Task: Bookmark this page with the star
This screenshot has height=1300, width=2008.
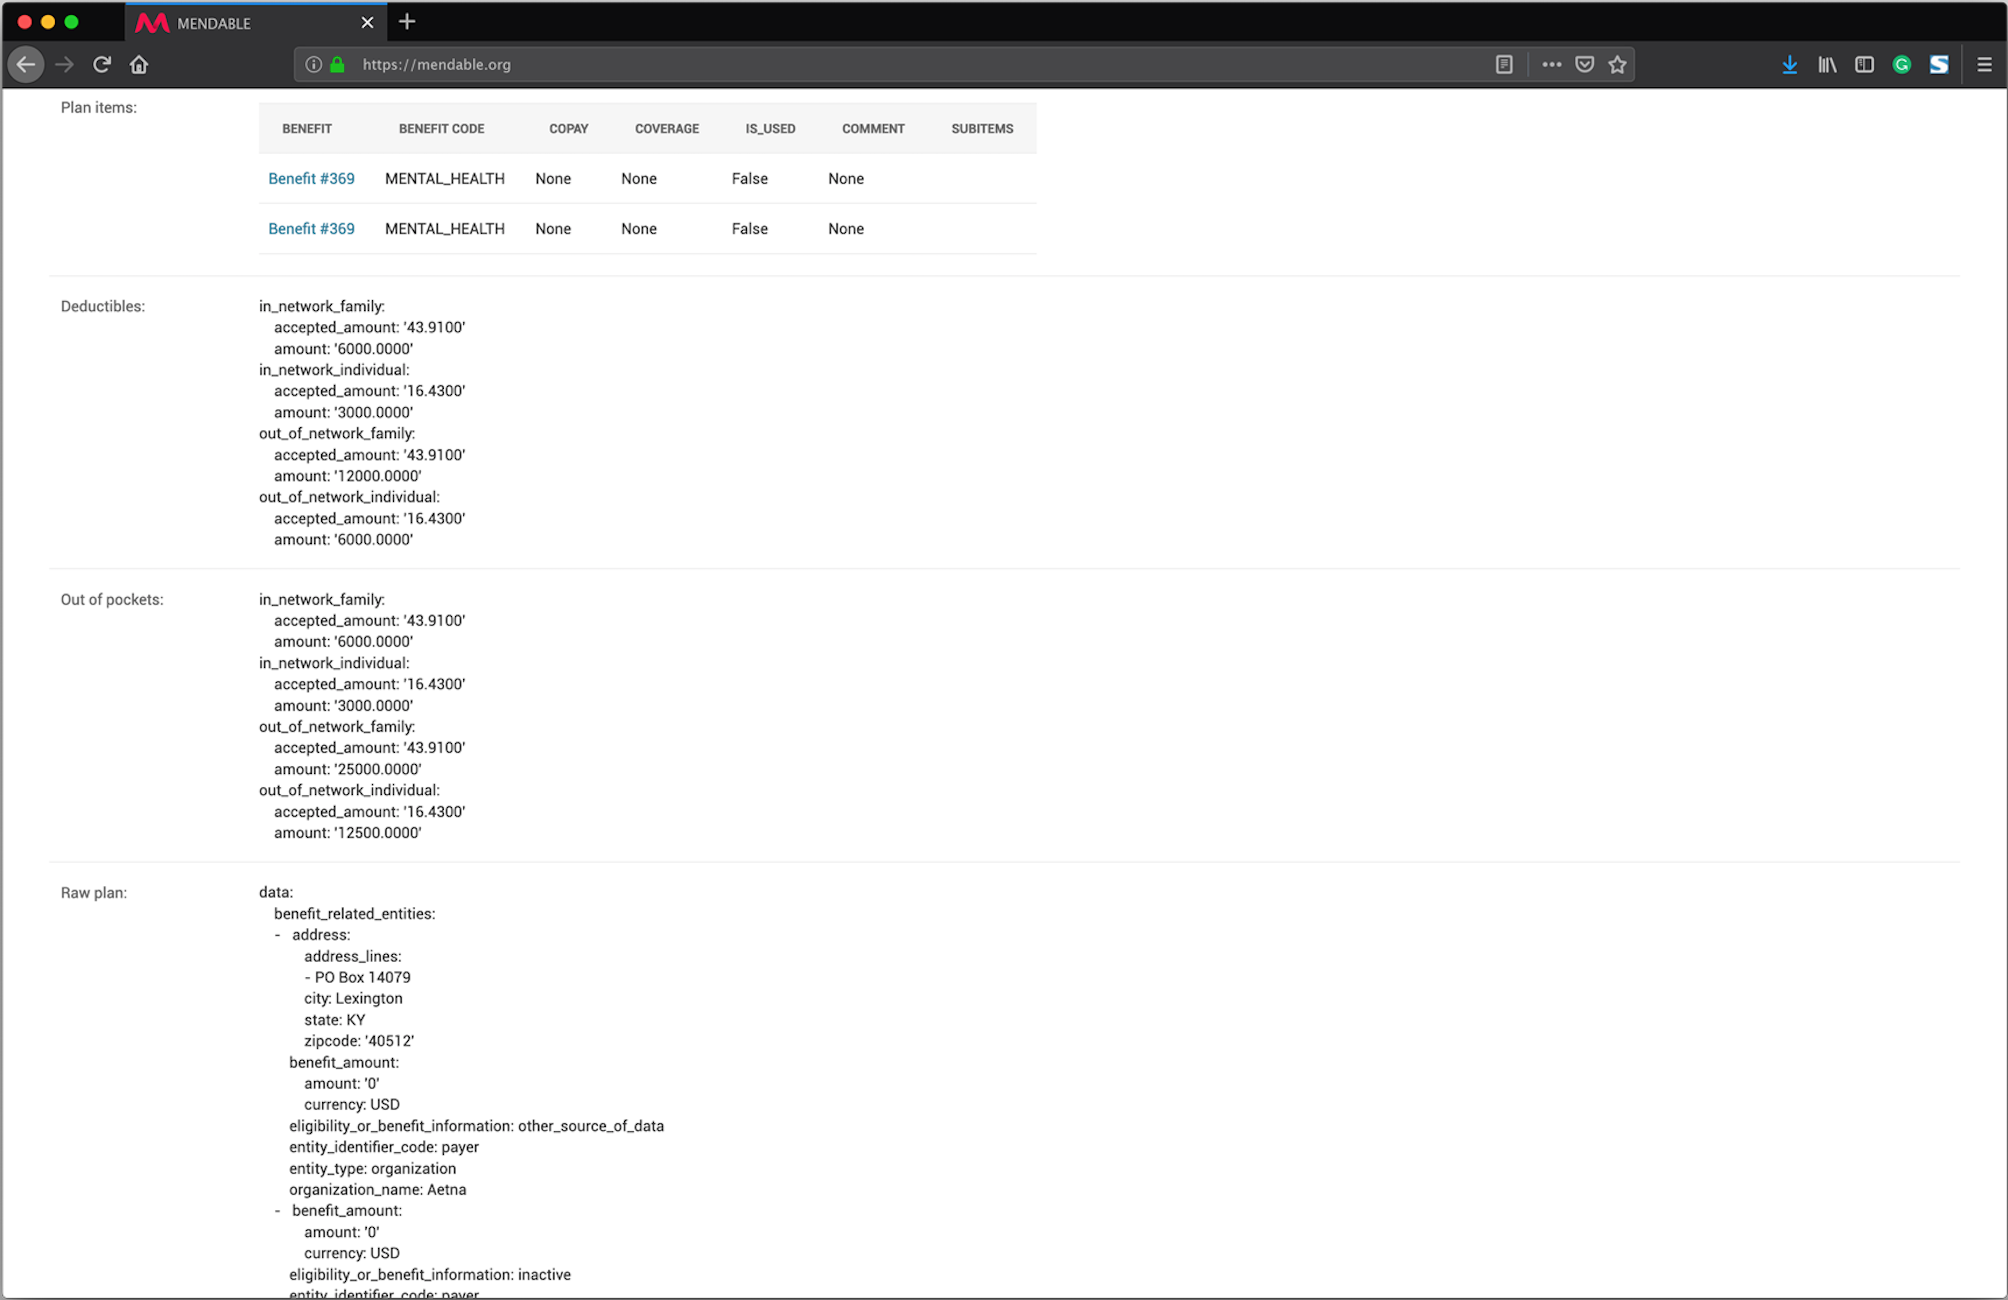Action: [1618, 65]
